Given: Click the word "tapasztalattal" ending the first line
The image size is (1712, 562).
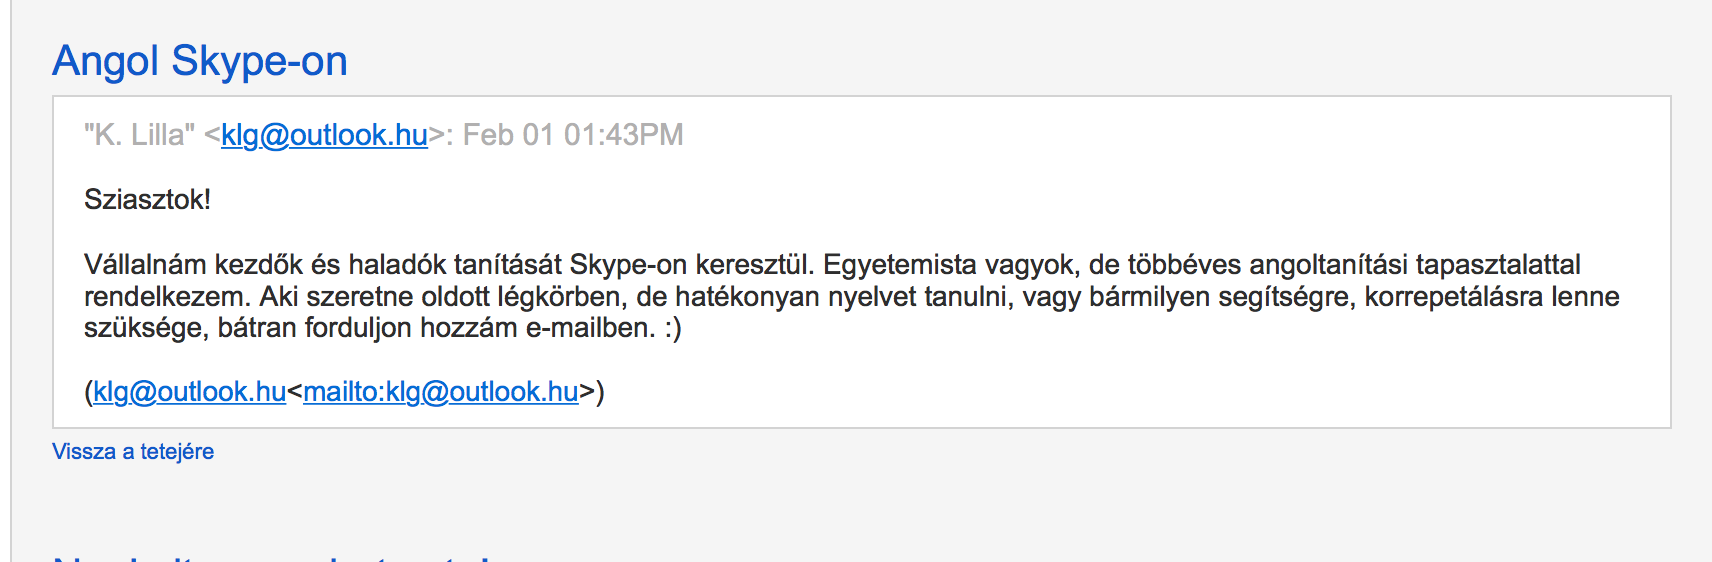Looking at the screenshot, I should pos(1498,265).
